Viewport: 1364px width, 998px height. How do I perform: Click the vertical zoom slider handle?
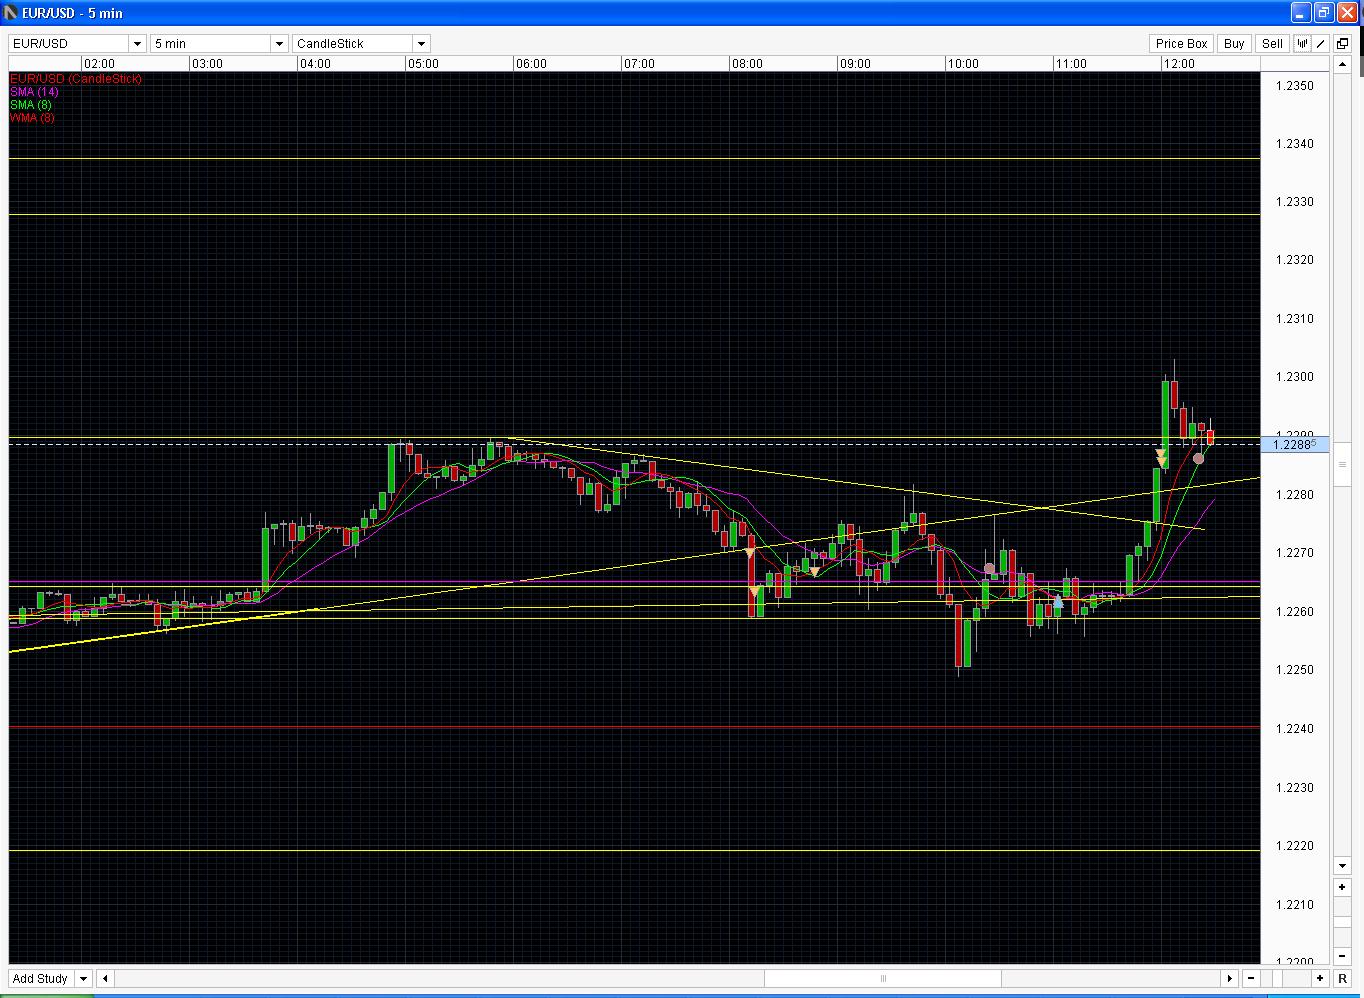tap(1342, 920)
